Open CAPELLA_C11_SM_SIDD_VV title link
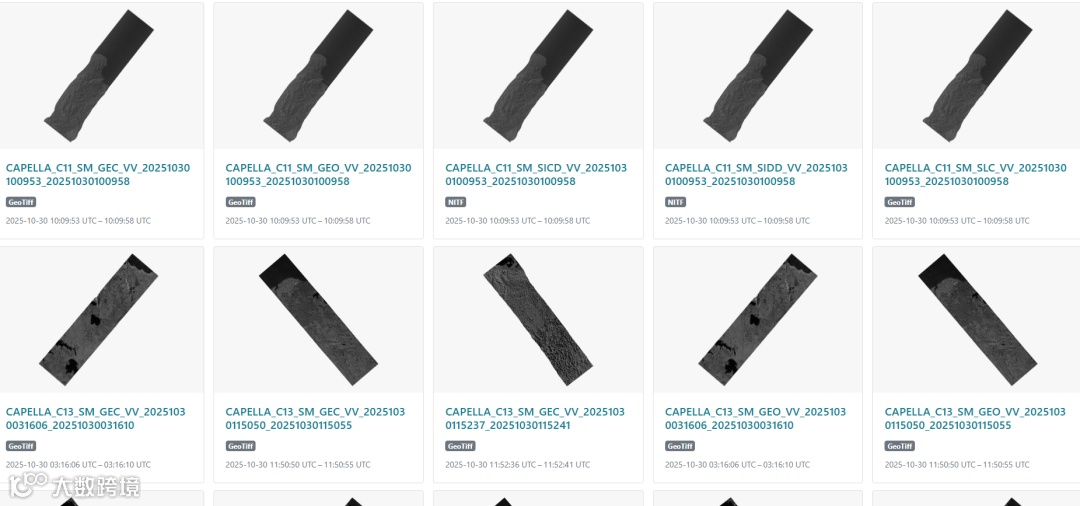The image size is (1080, 506). point(756,175)
